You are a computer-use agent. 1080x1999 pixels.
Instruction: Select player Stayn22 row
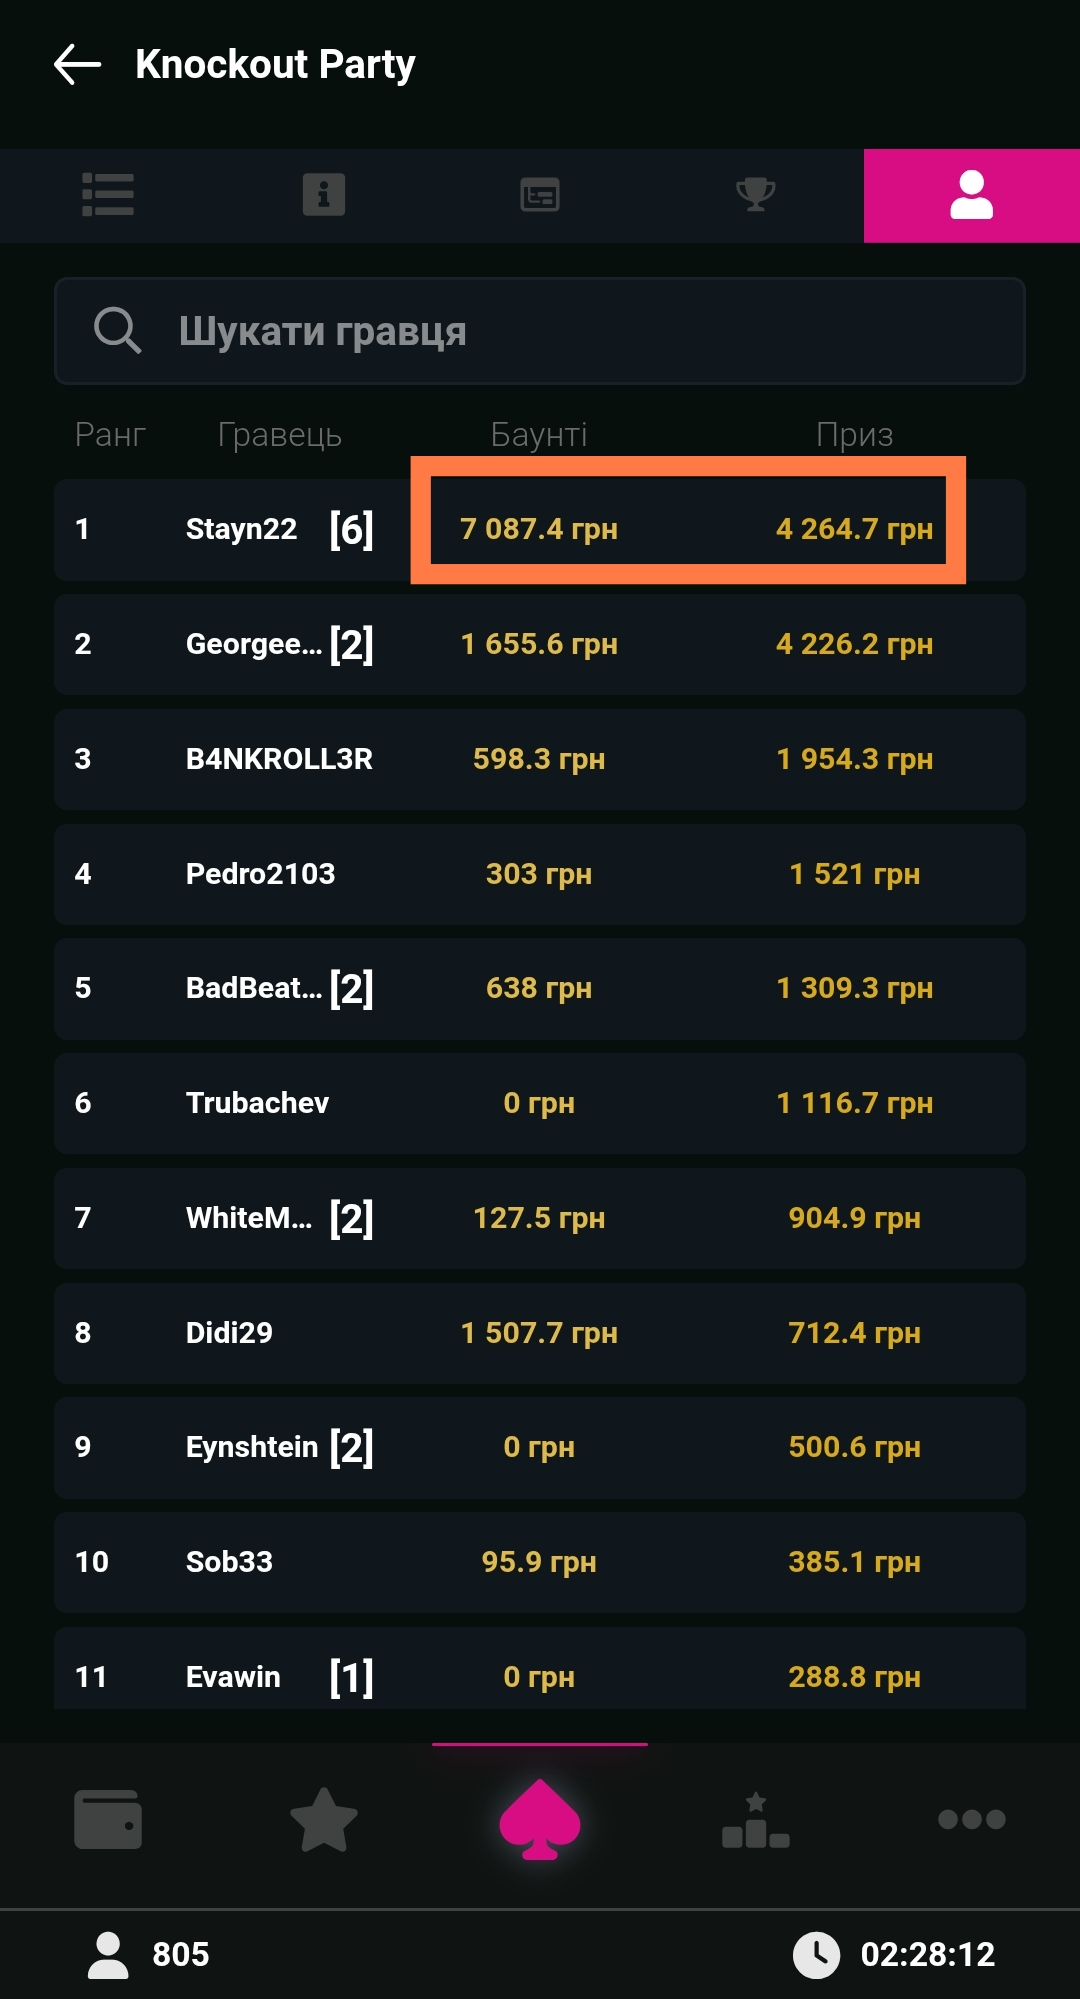241,529
